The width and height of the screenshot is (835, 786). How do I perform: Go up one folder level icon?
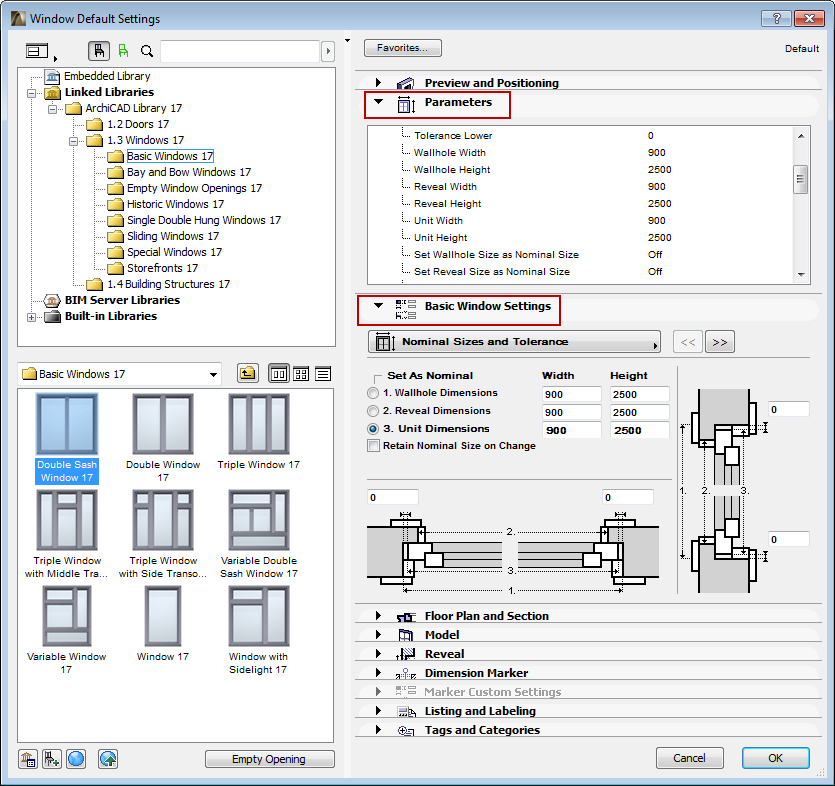tap(247, 374)
